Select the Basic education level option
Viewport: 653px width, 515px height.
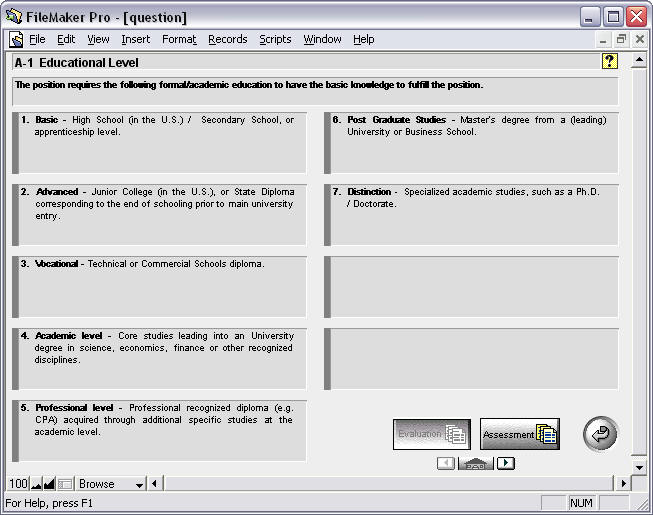[x=160, y=142]
